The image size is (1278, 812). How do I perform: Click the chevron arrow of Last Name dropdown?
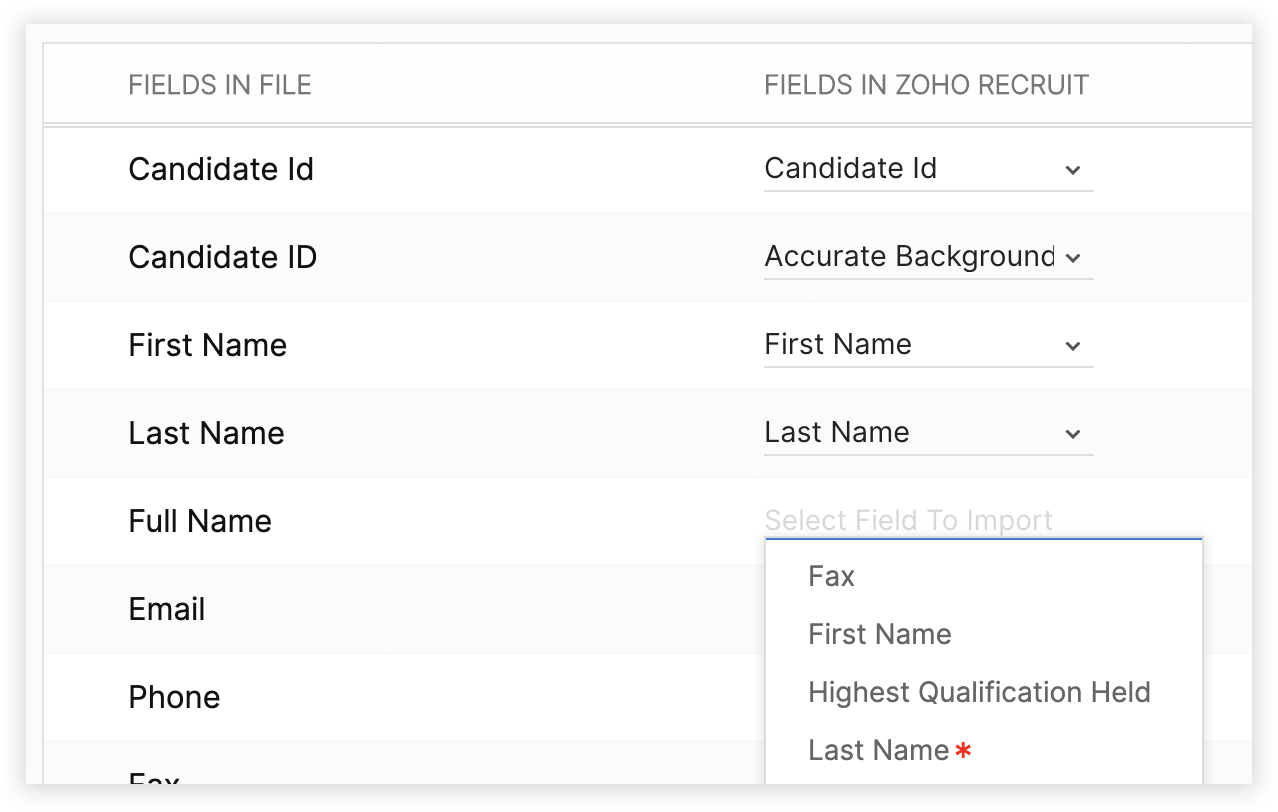pyautogui.click(x=1072, y=434)
